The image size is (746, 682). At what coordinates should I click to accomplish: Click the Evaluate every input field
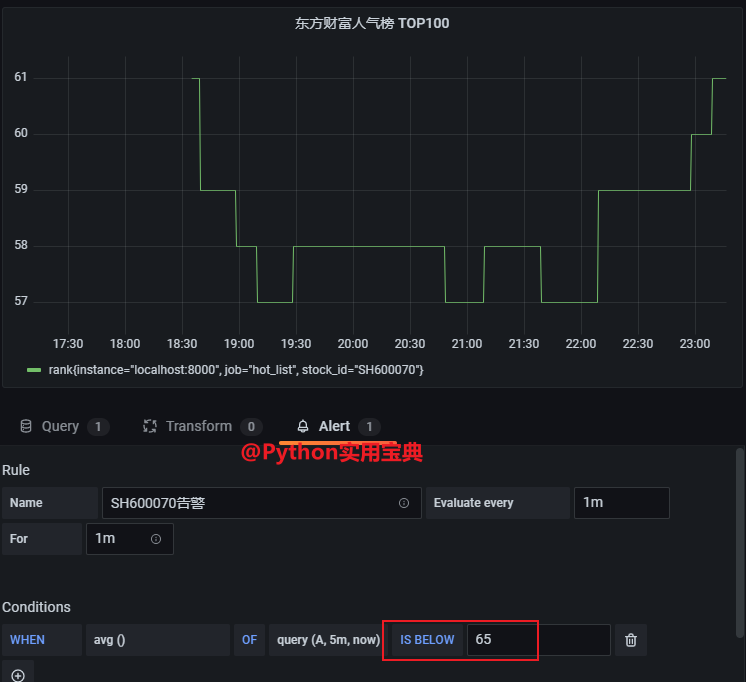620,503
